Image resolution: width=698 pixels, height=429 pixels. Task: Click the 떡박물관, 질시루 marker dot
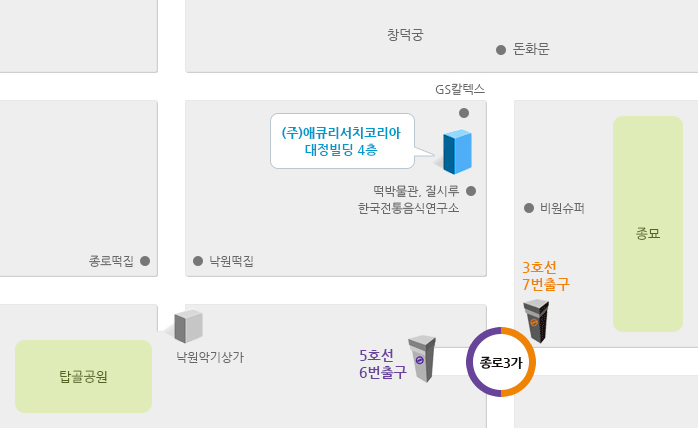tap(471, 191)
